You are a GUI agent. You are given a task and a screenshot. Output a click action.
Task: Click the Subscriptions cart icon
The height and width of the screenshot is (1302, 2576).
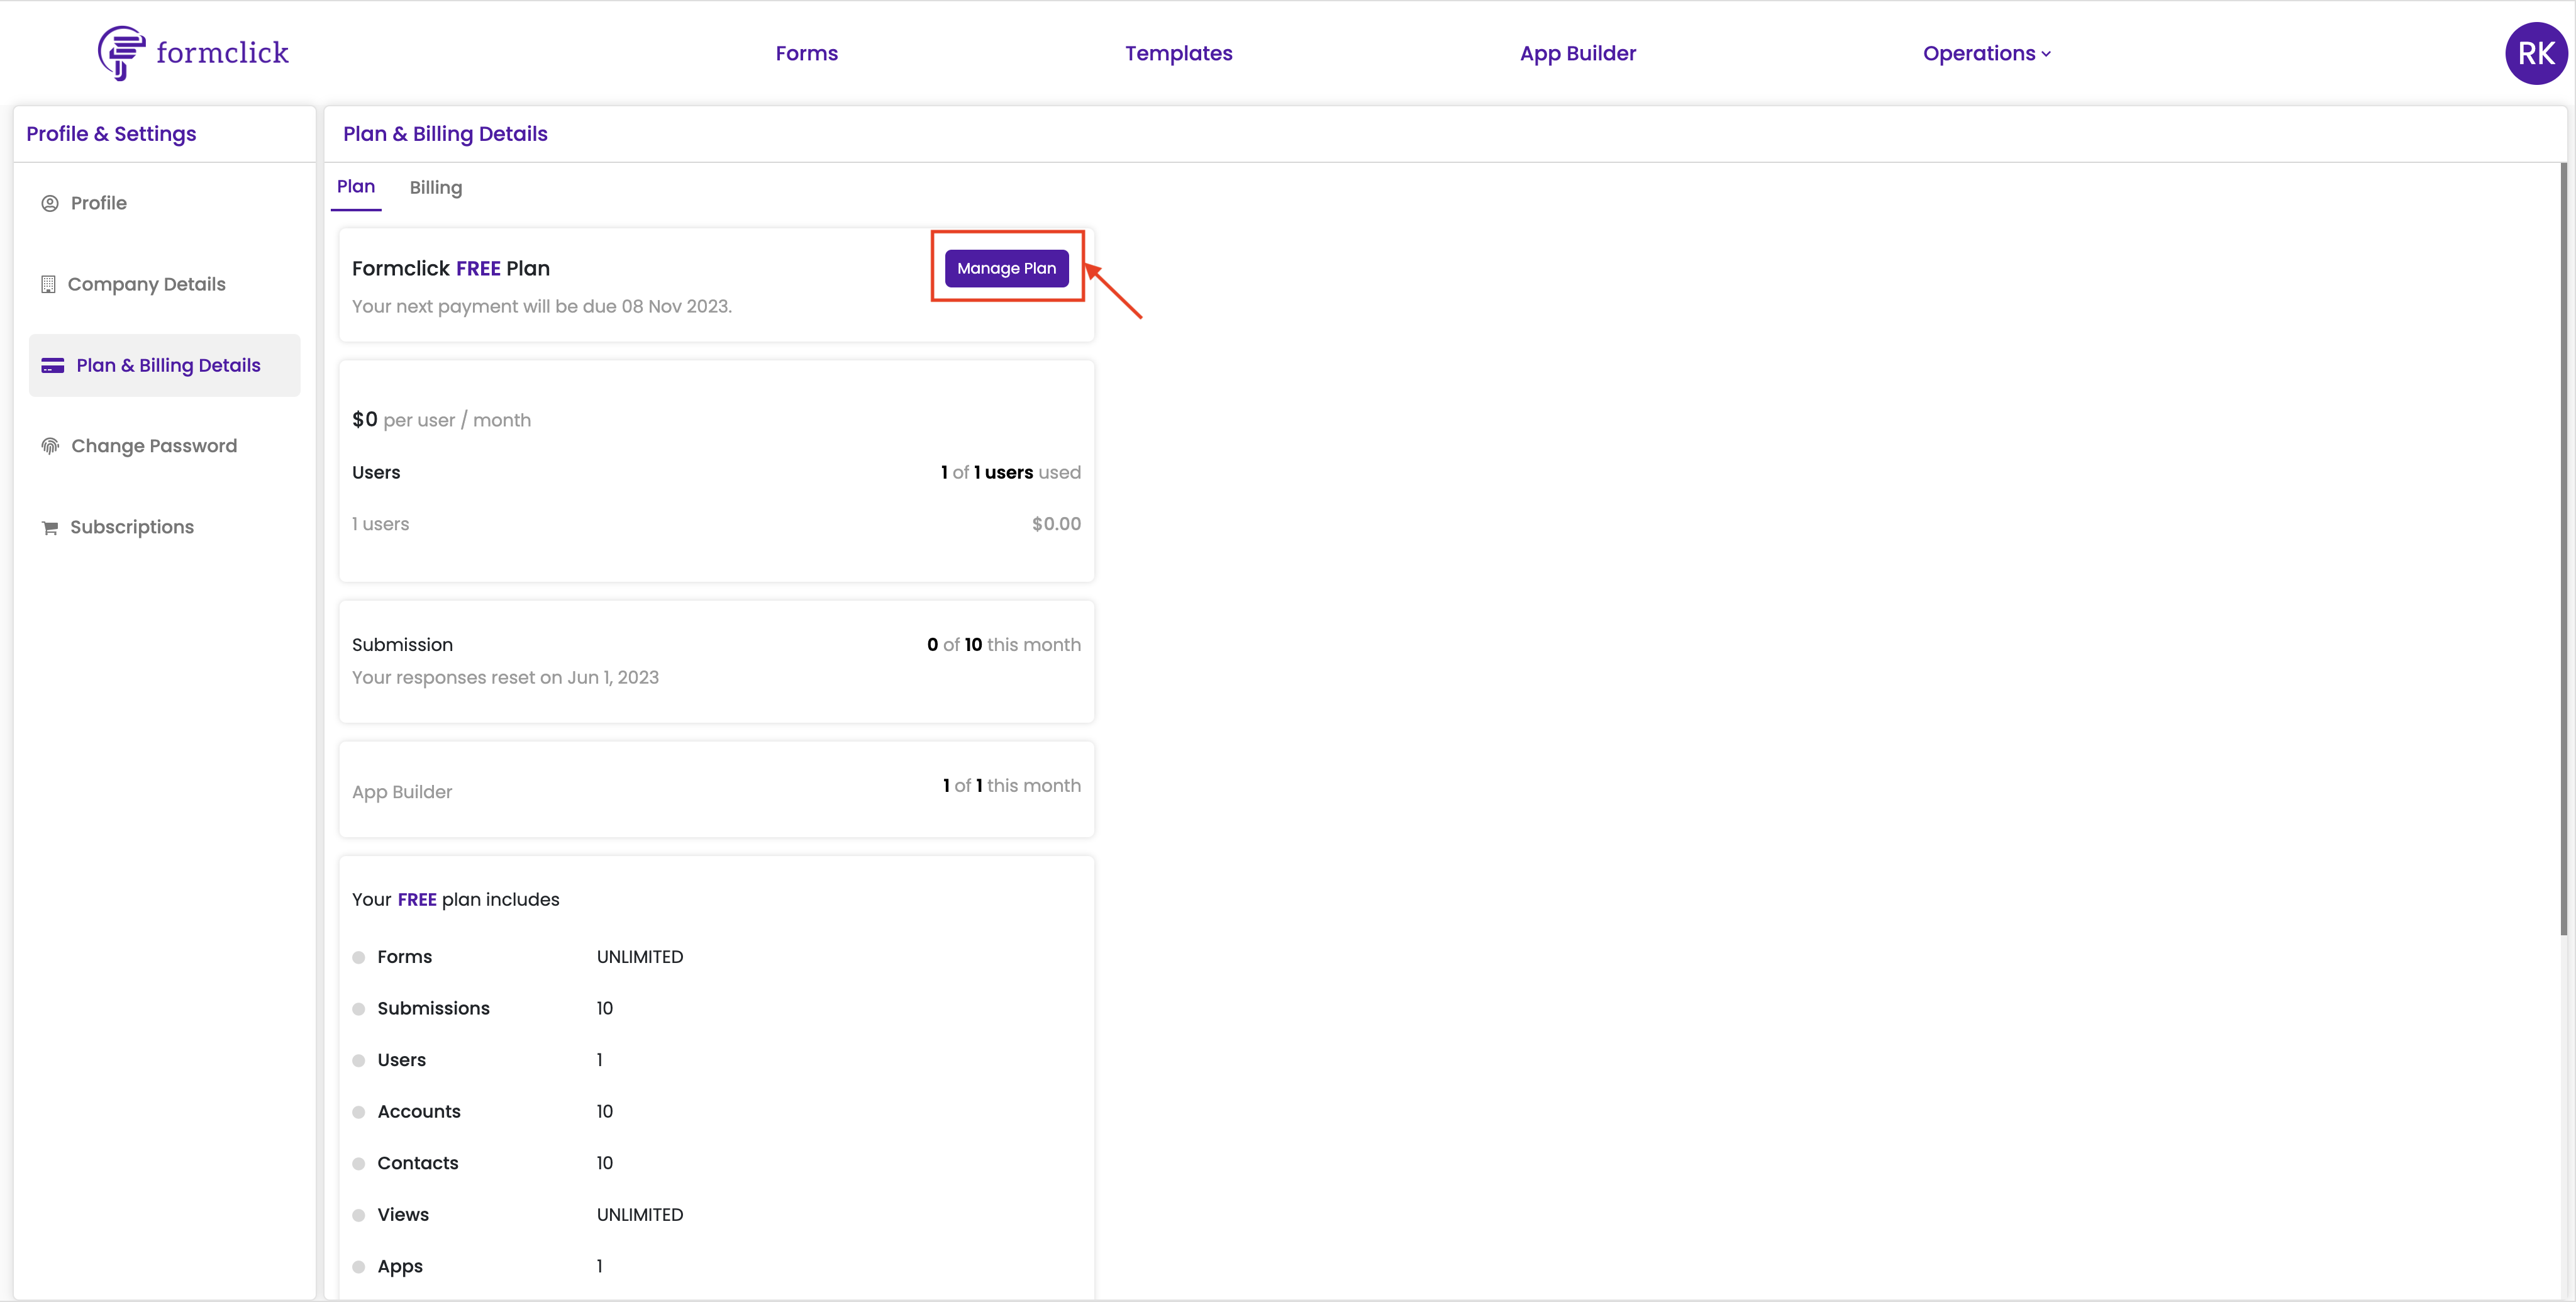coord(50,528)
